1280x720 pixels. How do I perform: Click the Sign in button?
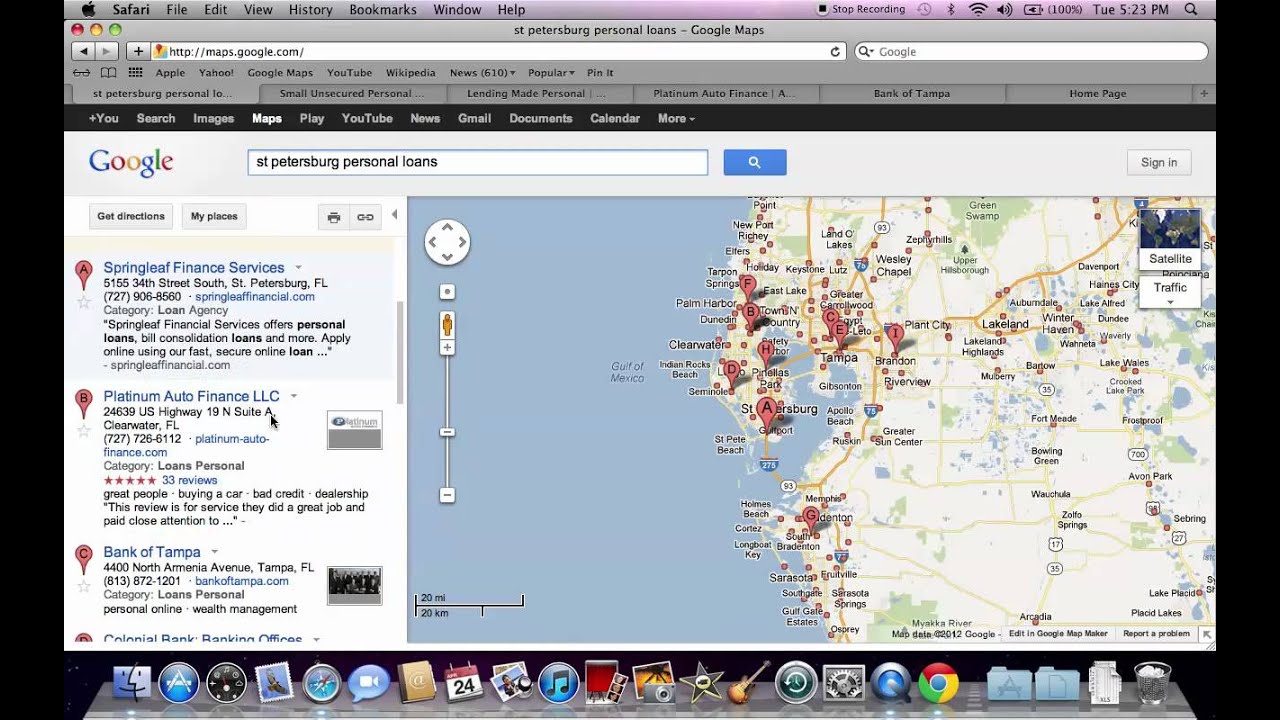[1159, 162]
